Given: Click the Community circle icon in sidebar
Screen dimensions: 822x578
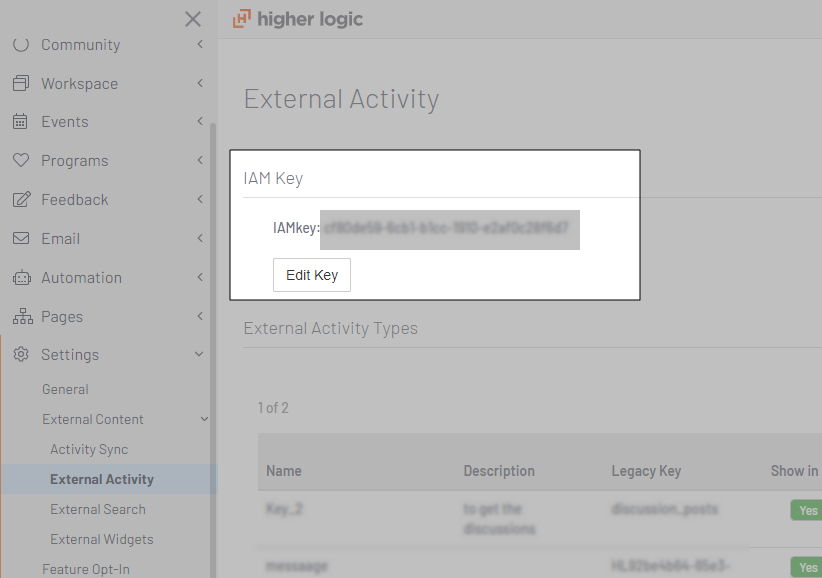Looking at the screenshot, I should pyautogui.click(x=21, y=45).
